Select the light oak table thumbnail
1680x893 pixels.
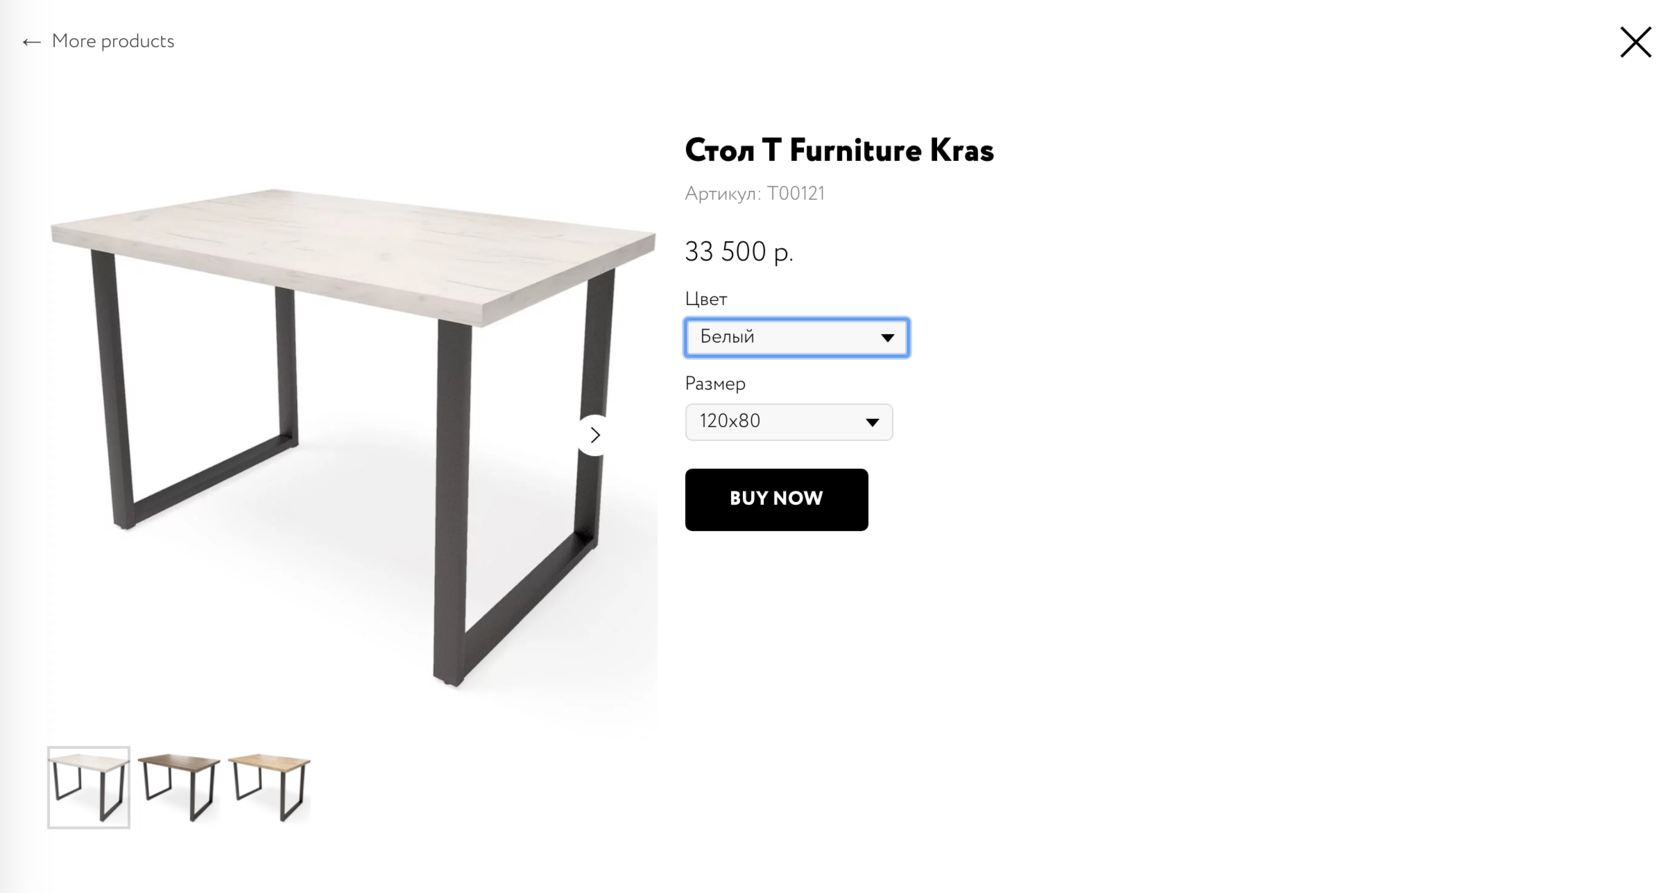click(269, 787)
